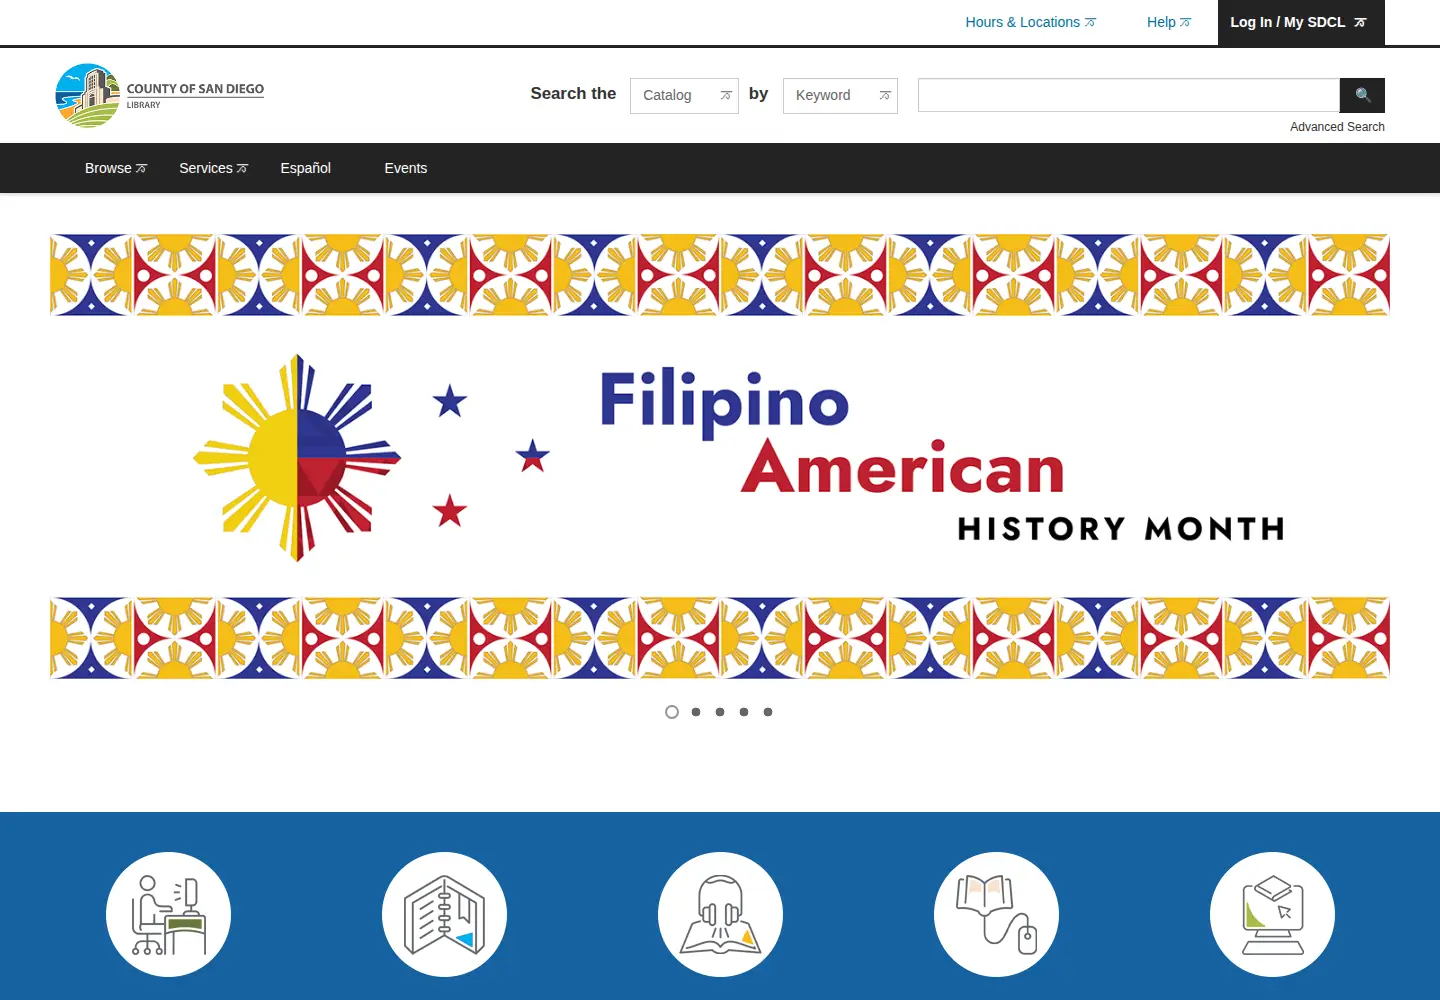Expand the Help menu

tap(1168, 22)
